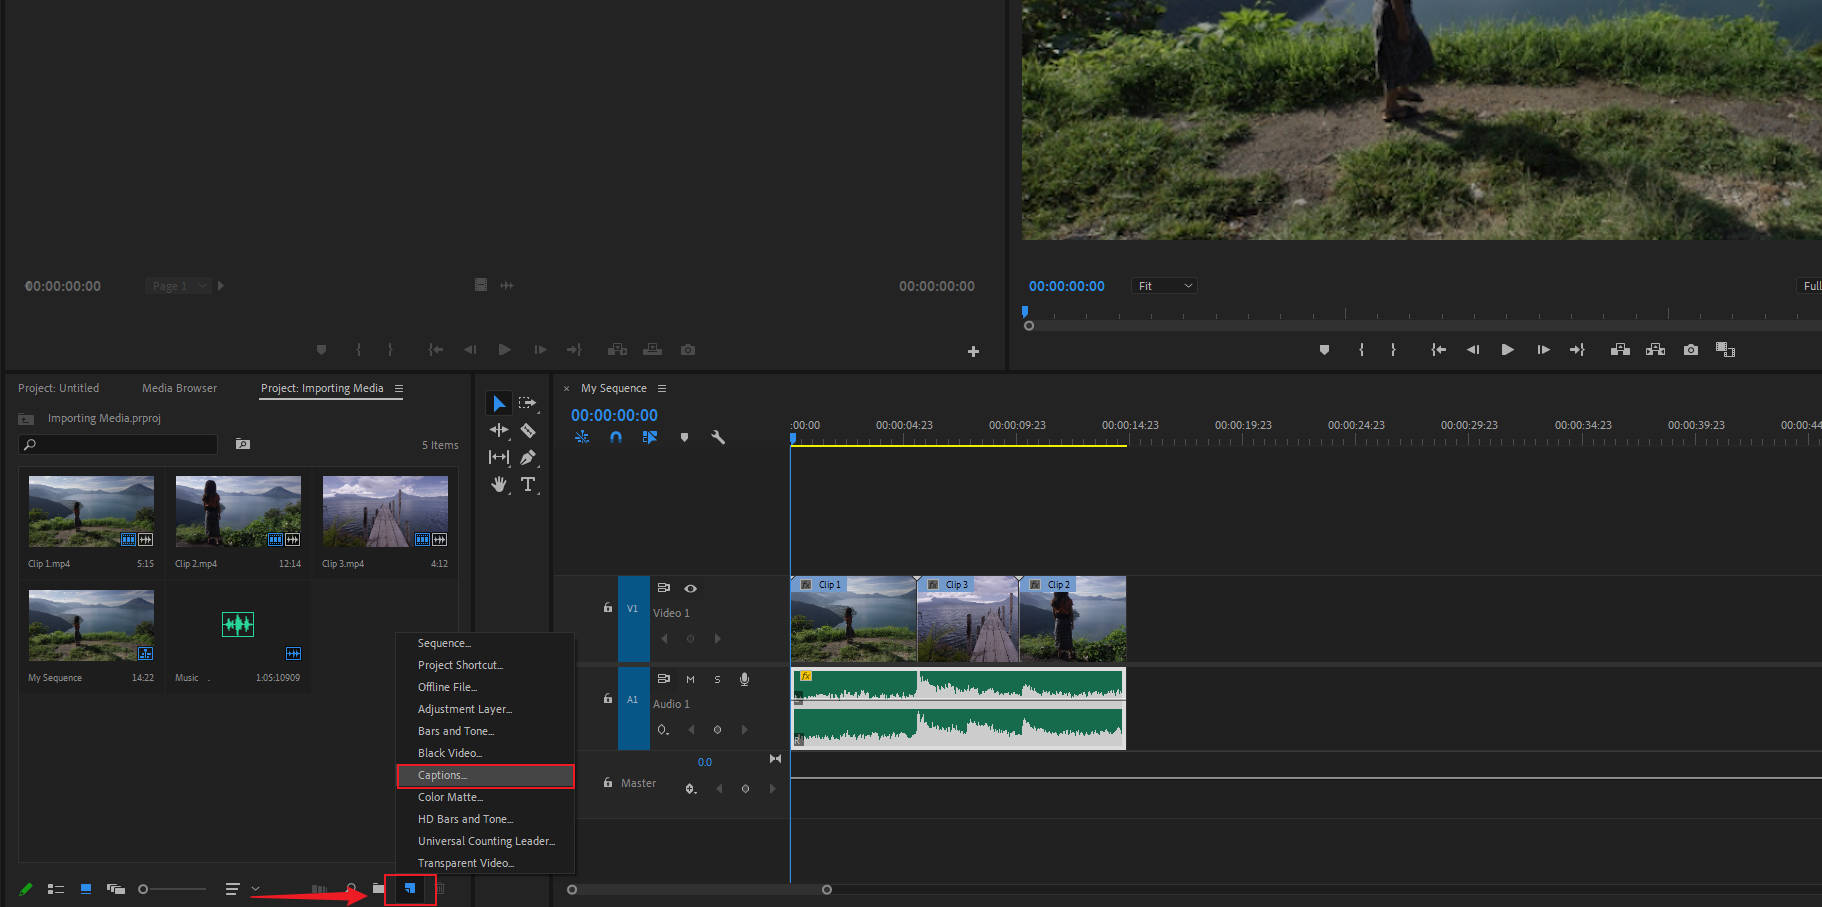Add marker in the timeline panel

(x=684, y=437)
